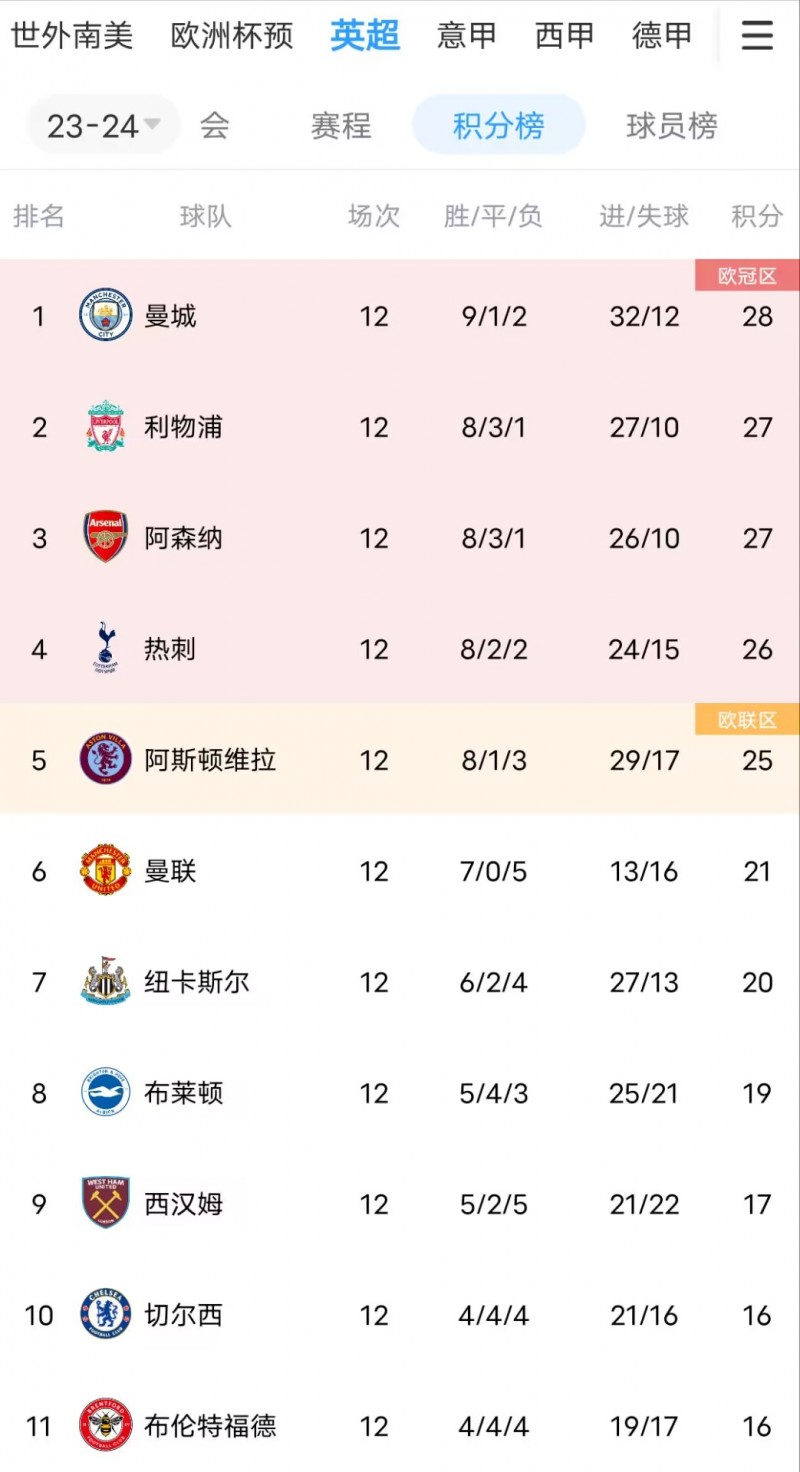
Task: Switch to the 西甲 league tab
Action: point(563,35)
